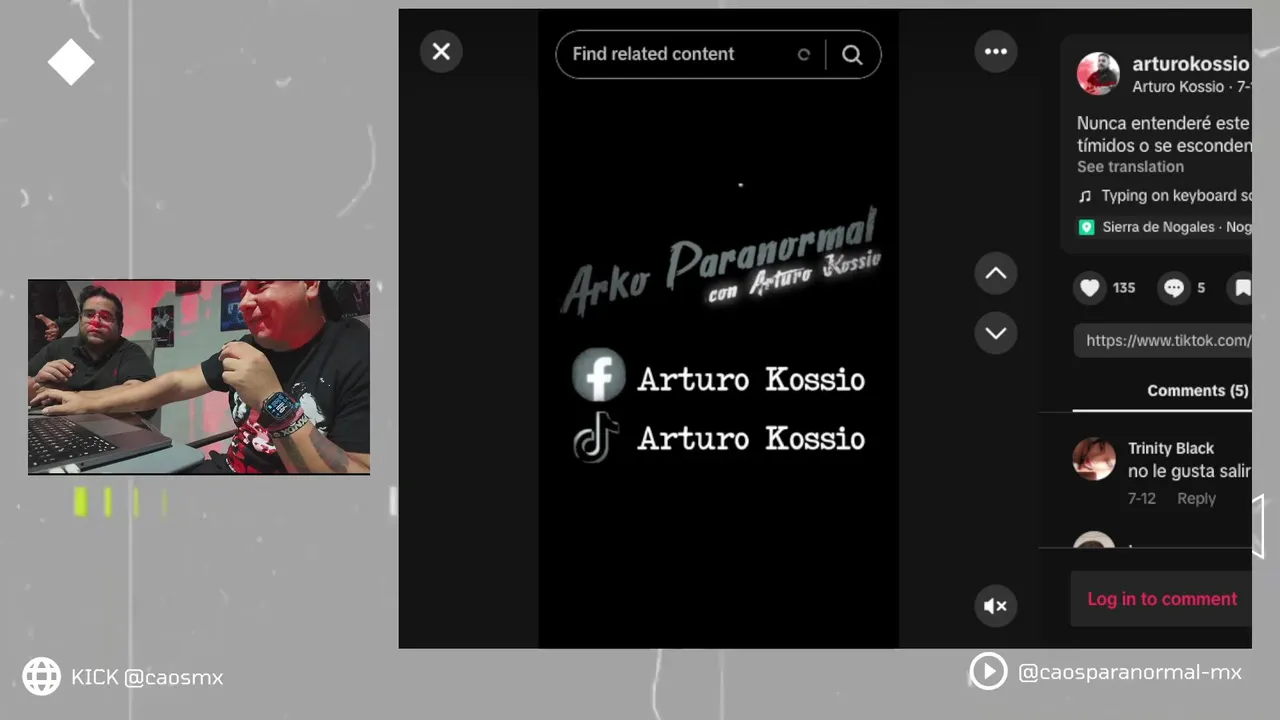Save video with bookmark icon
Viewport: 1280px width, 720px height.
(1241, 288)
